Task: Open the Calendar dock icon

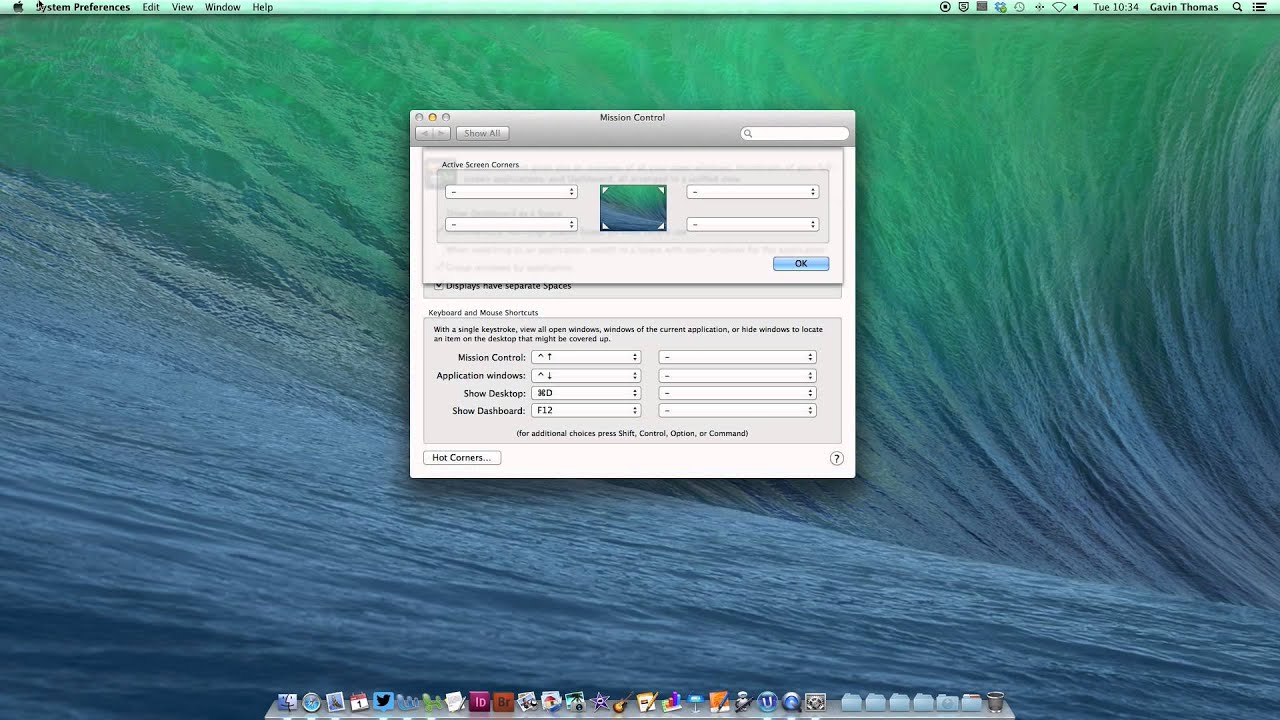Action: (x=359, y=702)
